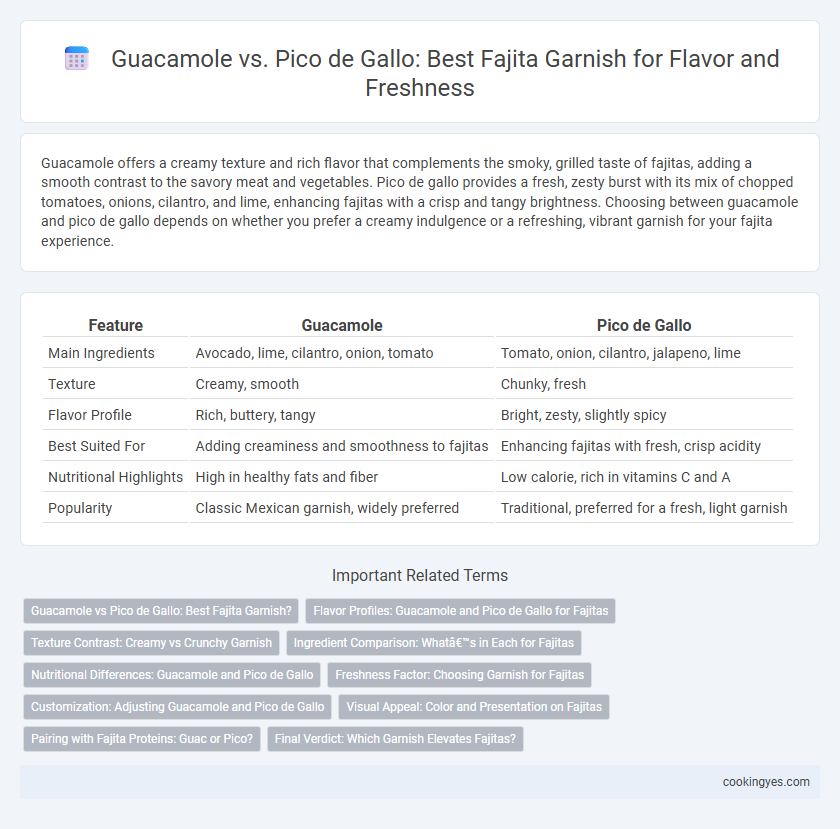Open 'Freshness Factor: Choosing Garnish for Fajitas'
This screenshot has width=840, height=829.
click(x=459, y=675)
